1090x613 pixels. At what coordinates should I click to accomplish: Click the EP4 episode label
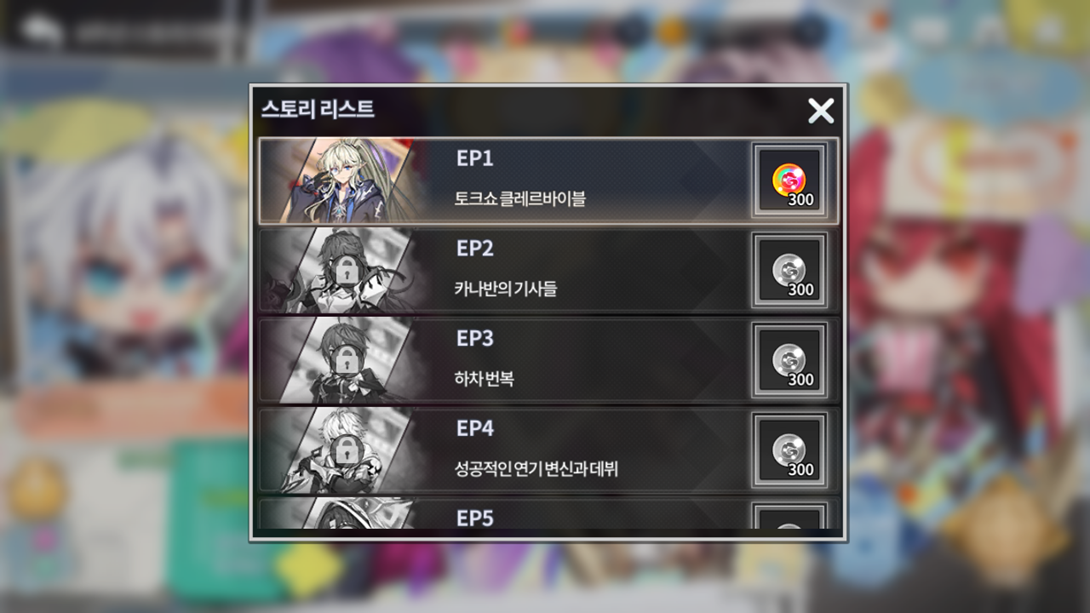pos(475,428)
